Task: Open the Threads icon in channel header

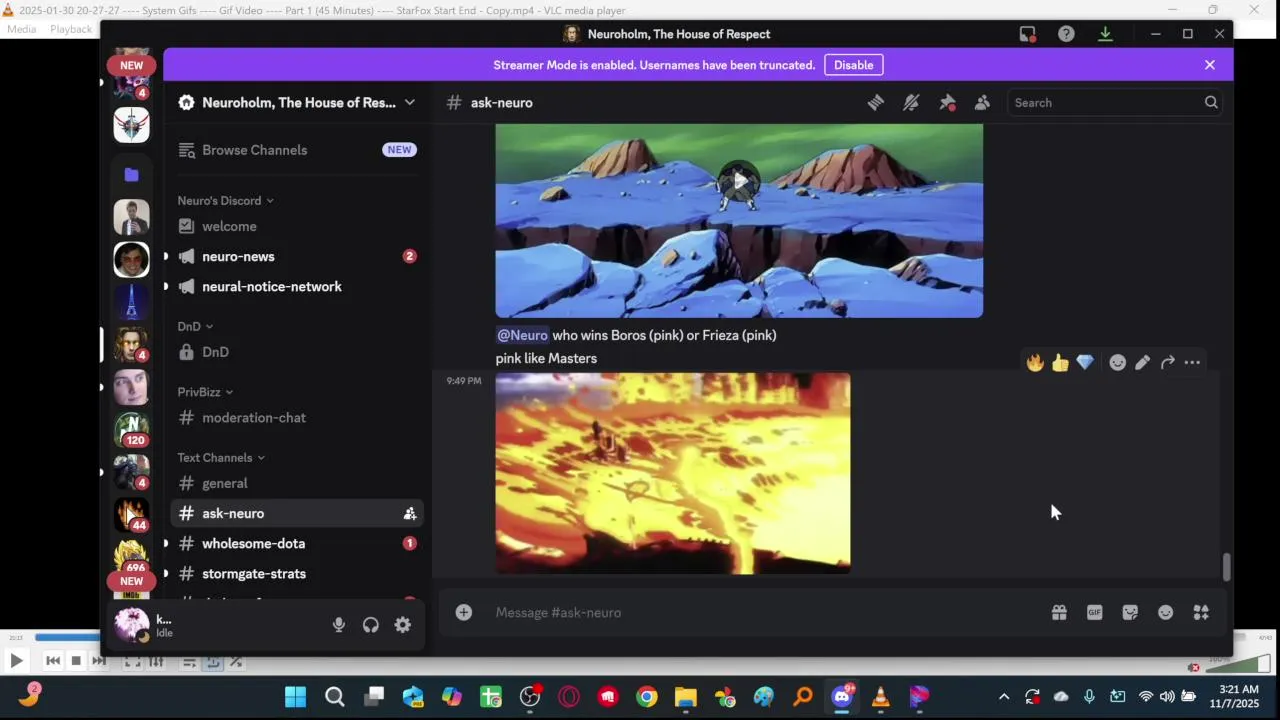Action: point(876,102)
